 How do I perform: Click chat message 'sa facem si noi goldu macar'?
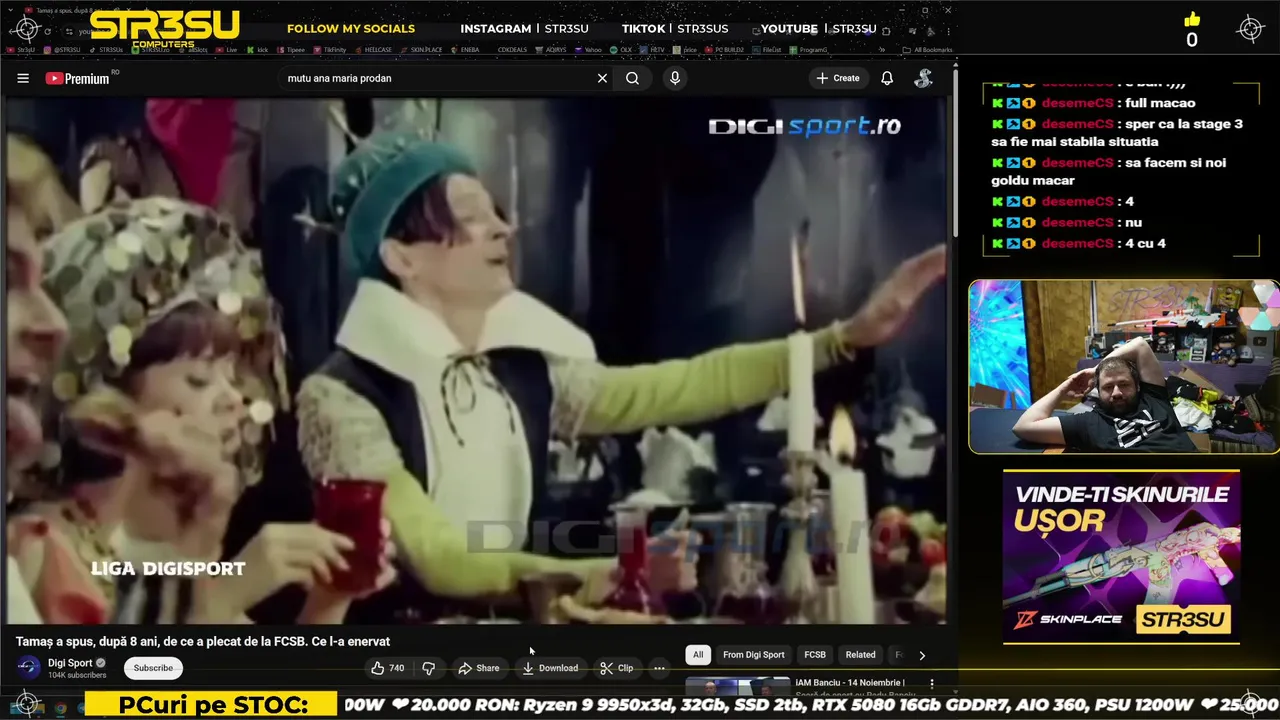tap(1108, 171)
